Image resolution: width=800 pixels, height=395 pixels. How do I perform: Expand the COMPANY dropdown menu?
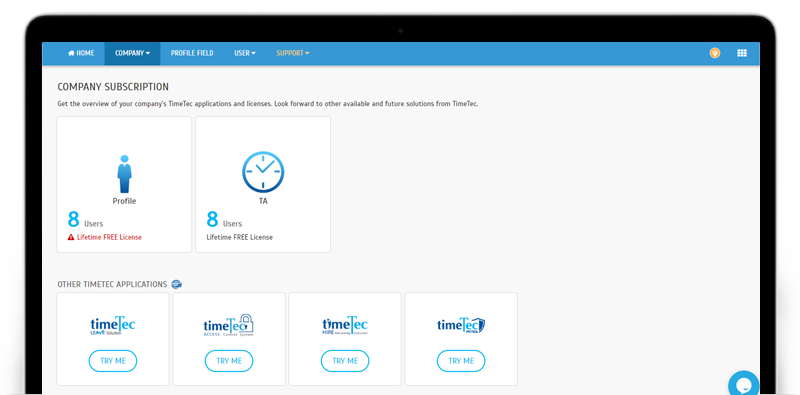(133, 53)
